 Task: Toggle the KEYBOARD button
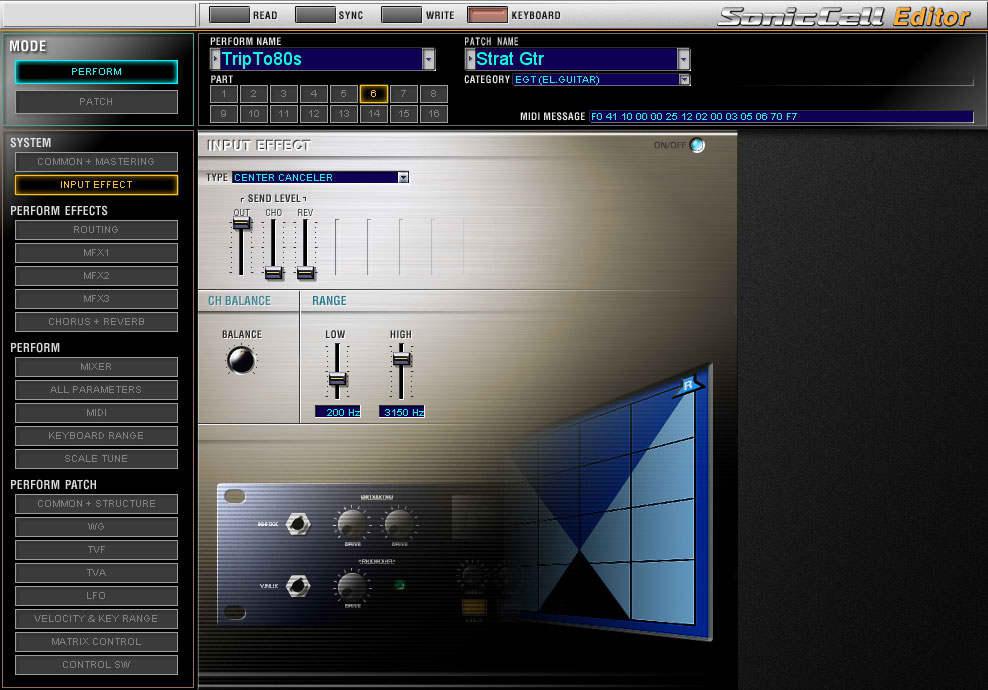click(x=487, y=14)
